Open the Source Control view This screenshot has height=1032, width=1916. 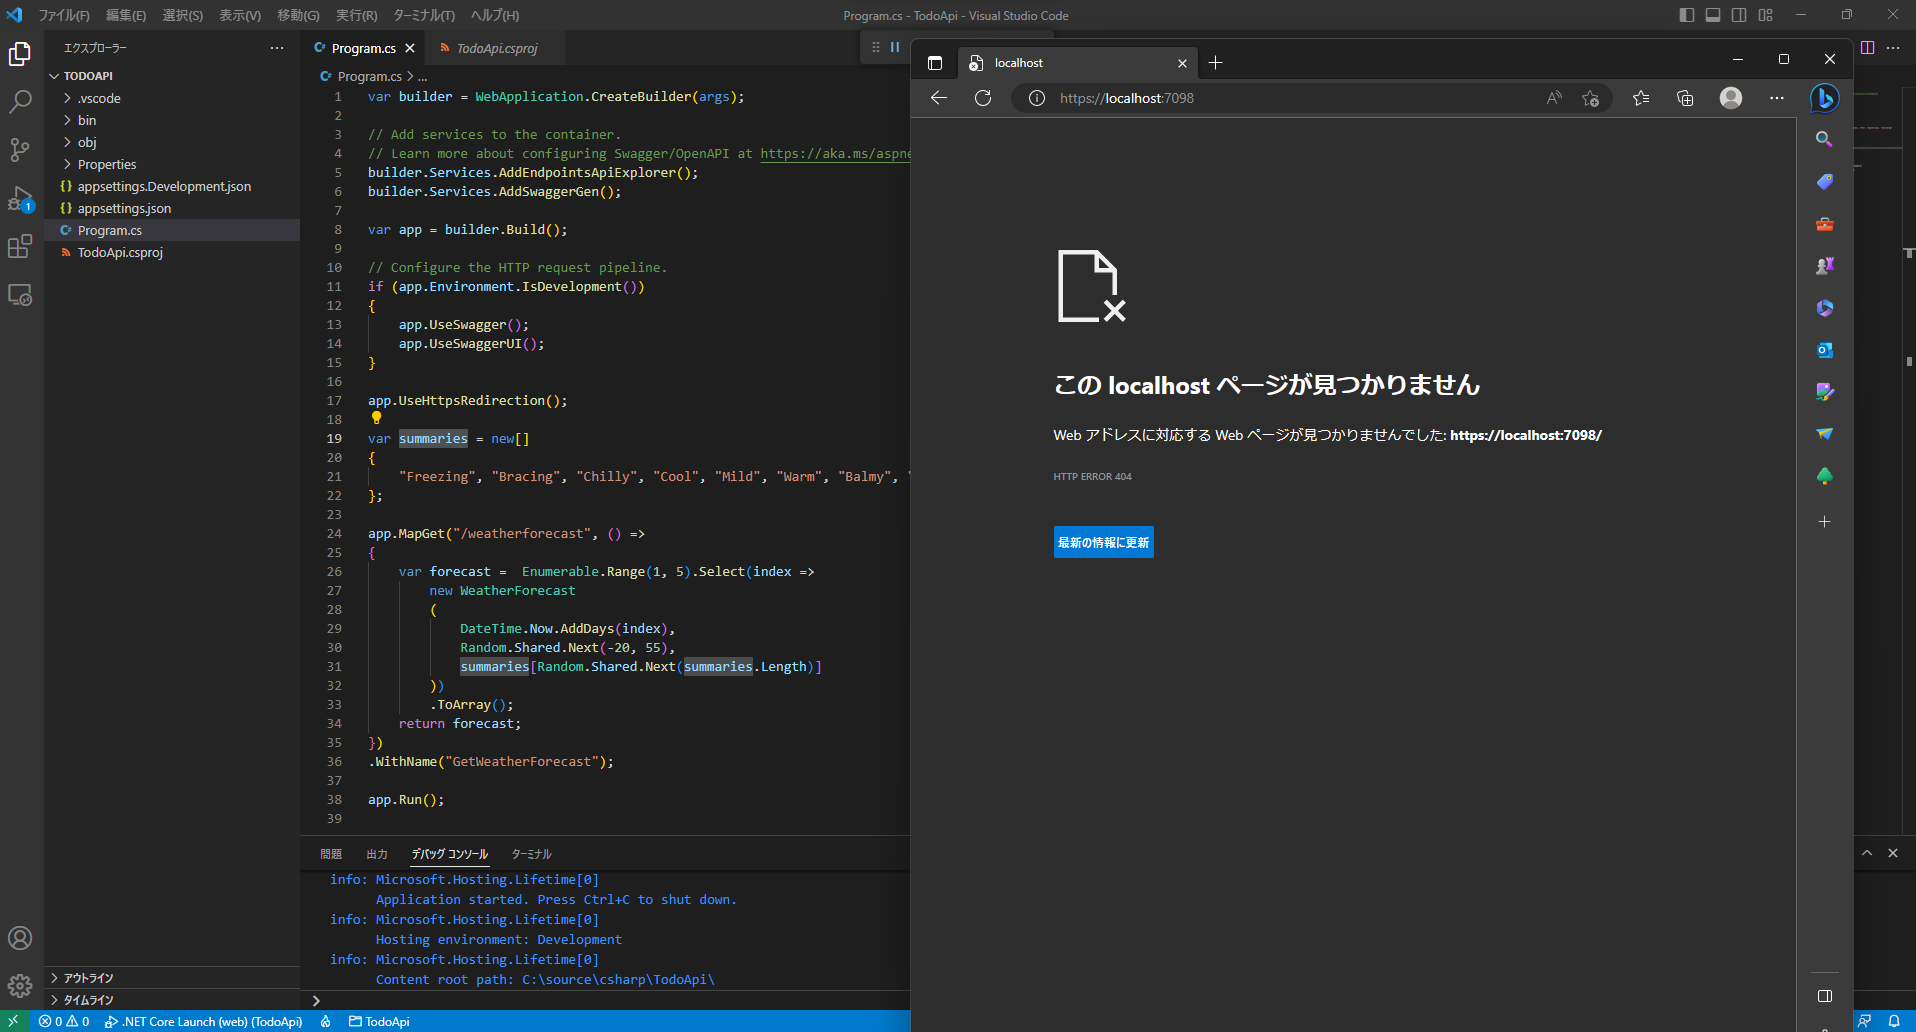[20, 149]
